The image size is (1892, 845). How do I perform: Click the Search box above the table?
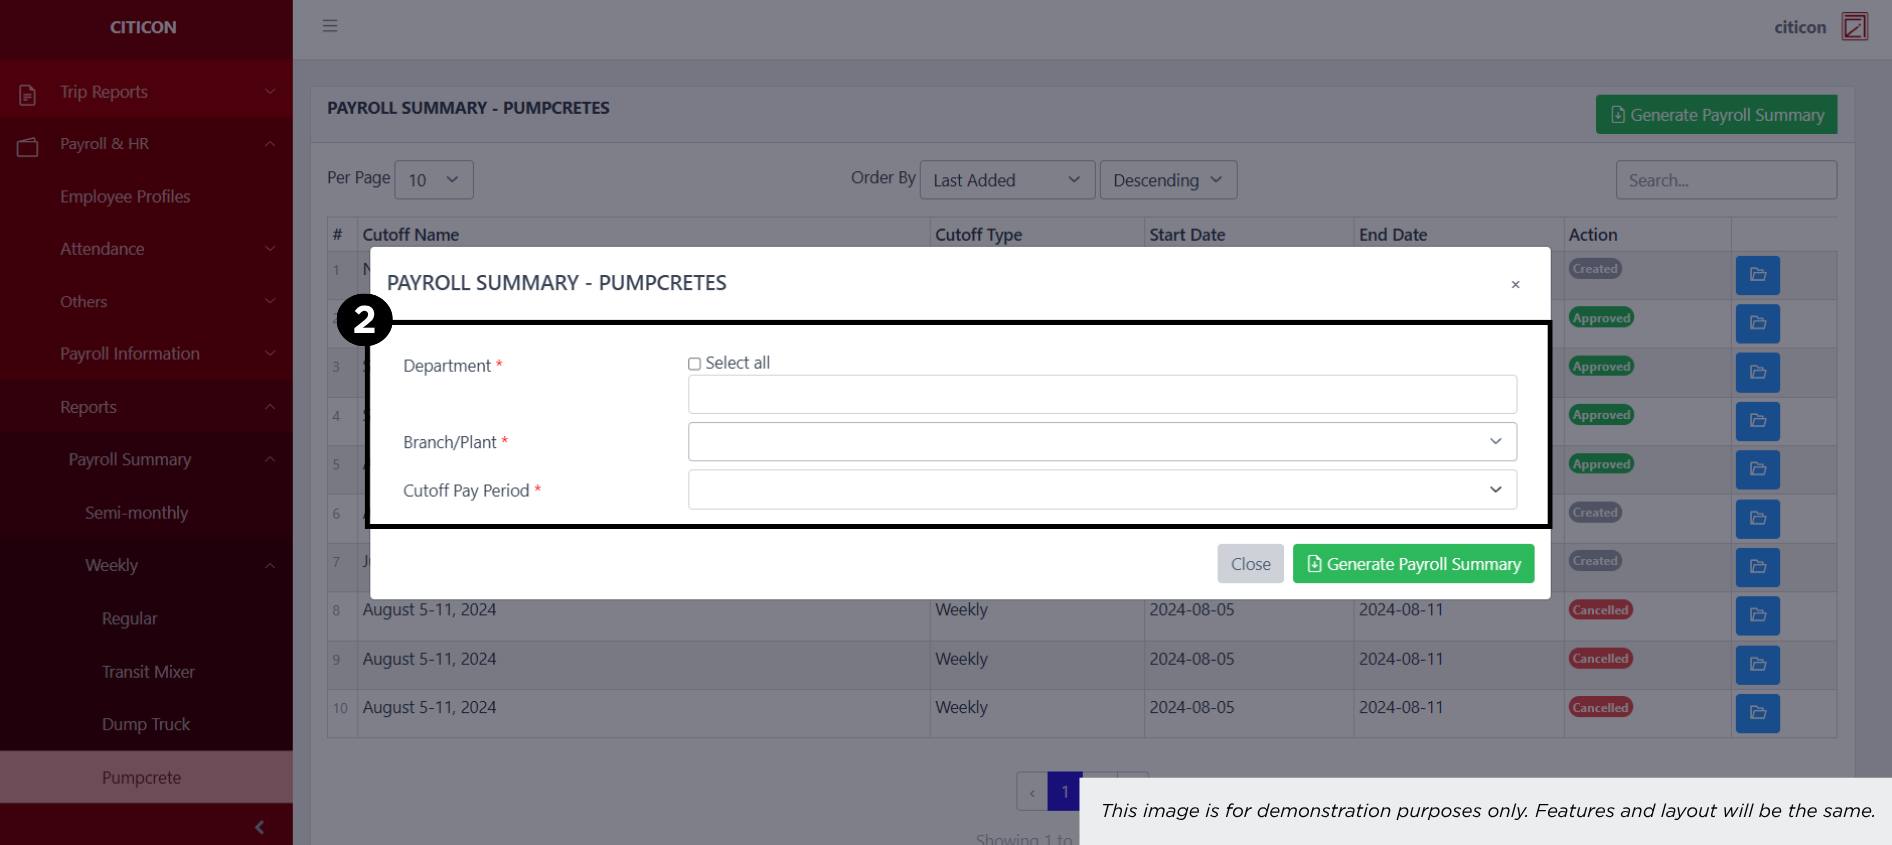(1726, 180)
